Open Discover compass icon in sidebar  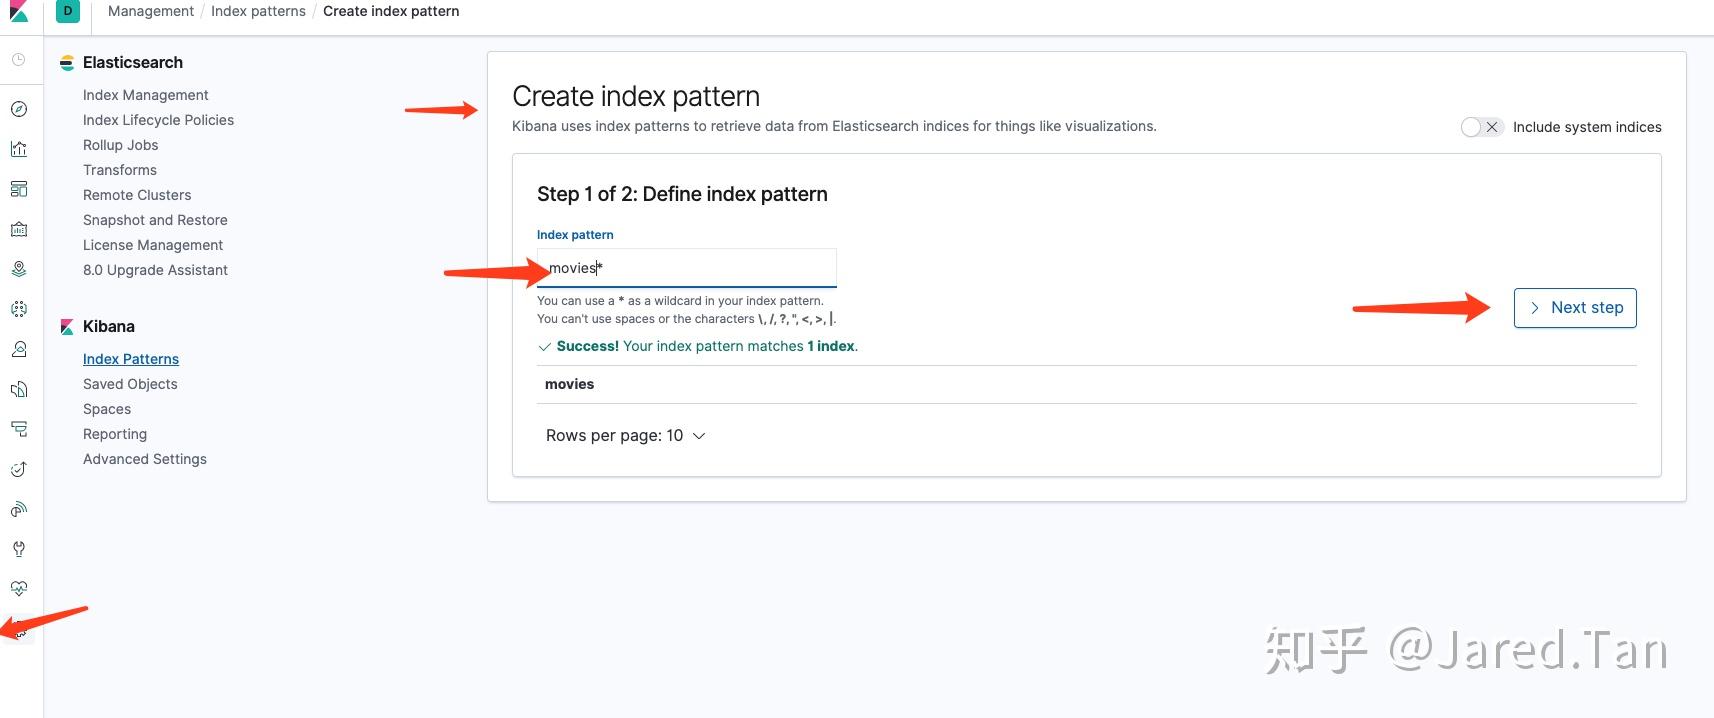[19, 109]
